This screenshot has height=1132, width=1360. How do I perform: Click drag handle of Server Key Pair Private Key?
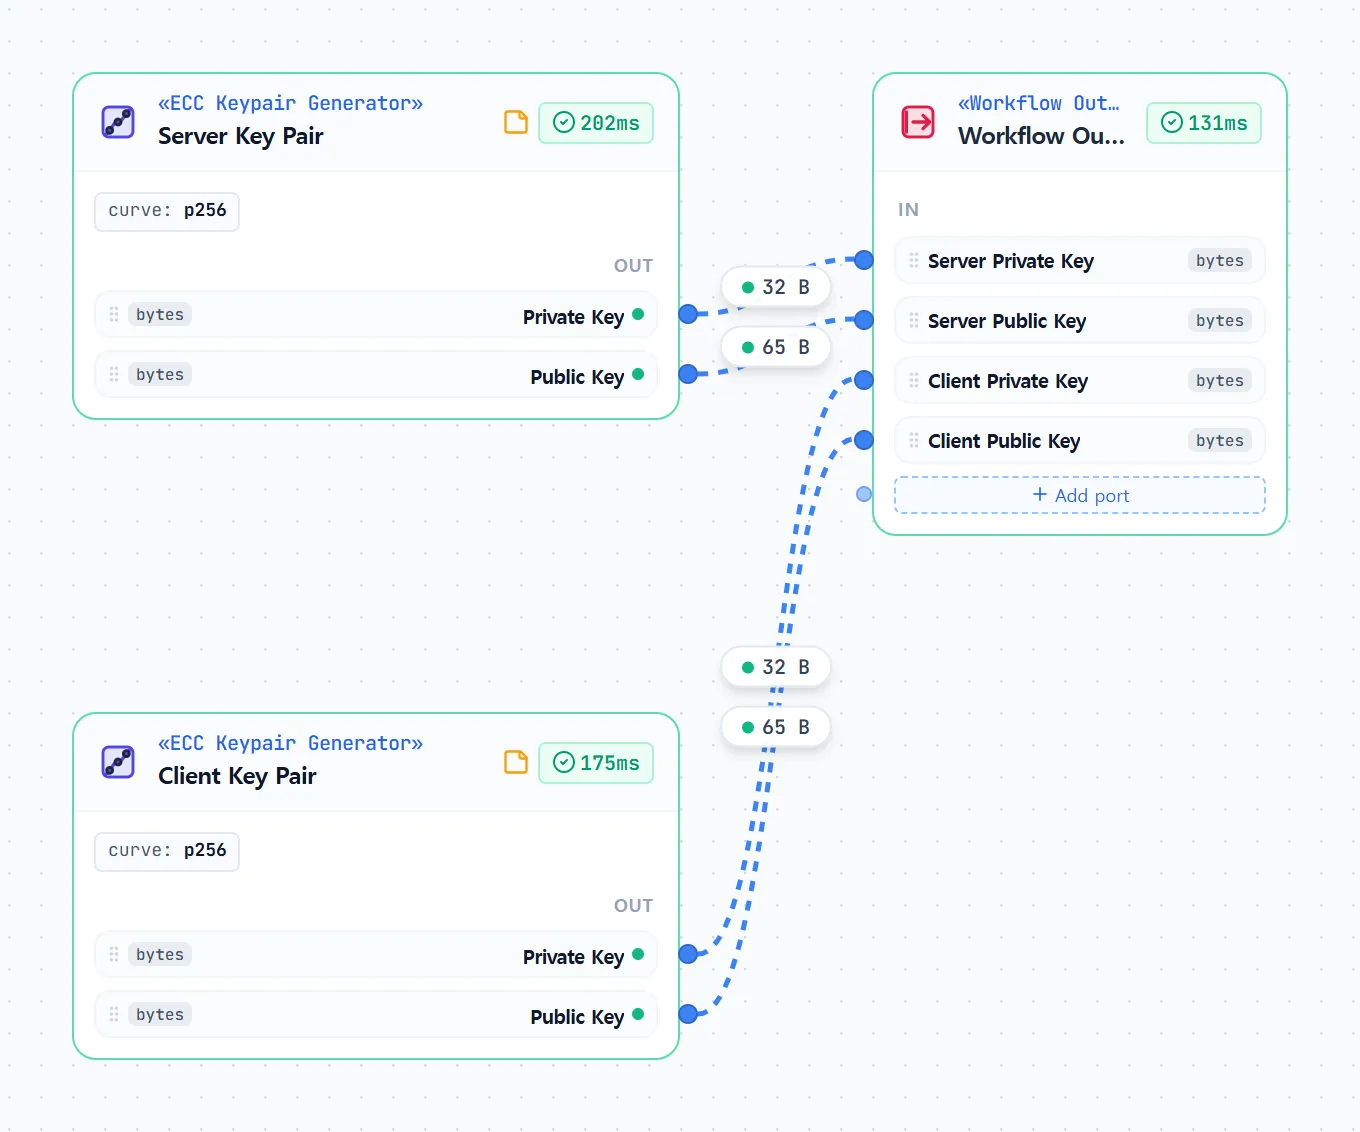[x=114, y=315]
